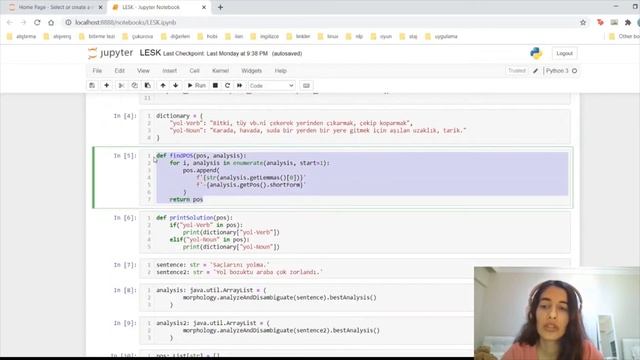The height and width of the screenshot is (360, 640).
Task: Open the File menu
Action: [x=97, y=71]
